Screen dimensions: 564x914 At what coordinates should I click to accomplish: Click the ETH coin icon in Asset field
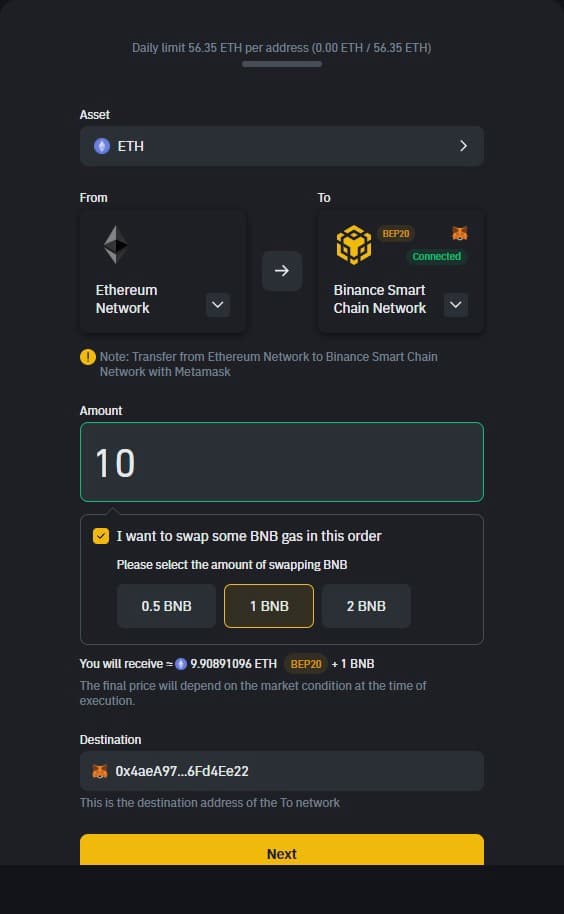coord(102,146)
